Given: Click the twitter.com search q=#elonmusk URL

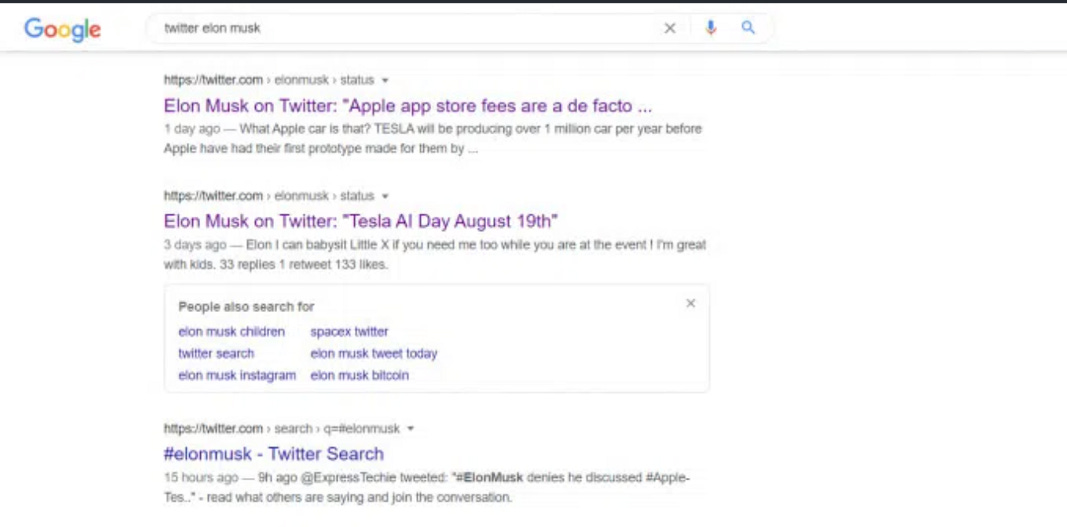Looking at the screenshot, I should (282, 429).
